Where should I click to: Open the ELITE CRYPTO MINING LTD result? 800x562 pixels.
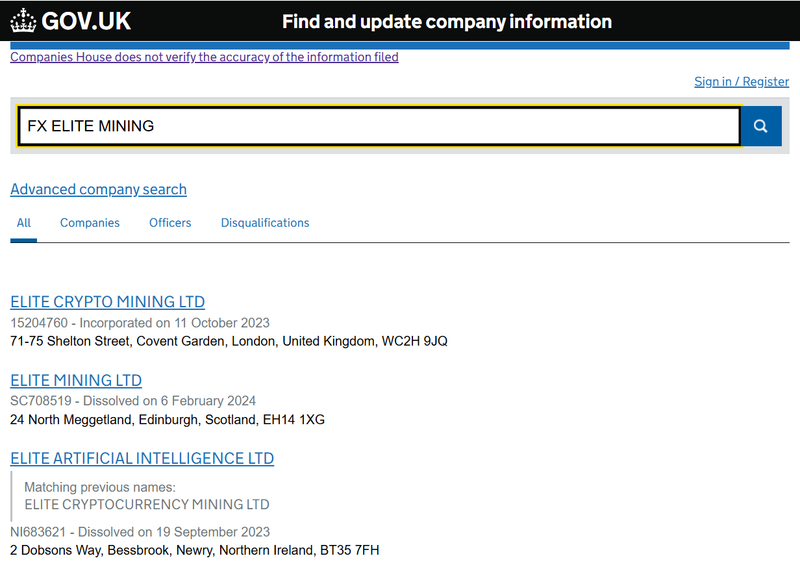pos(108,302)
